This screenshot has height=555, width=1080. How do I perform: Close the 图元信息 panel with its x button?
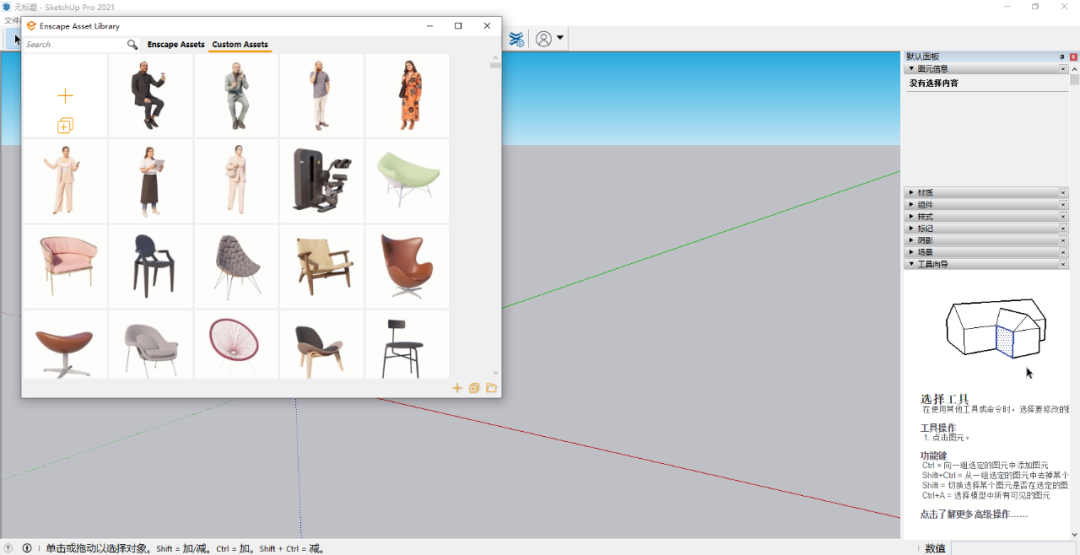1062,69
